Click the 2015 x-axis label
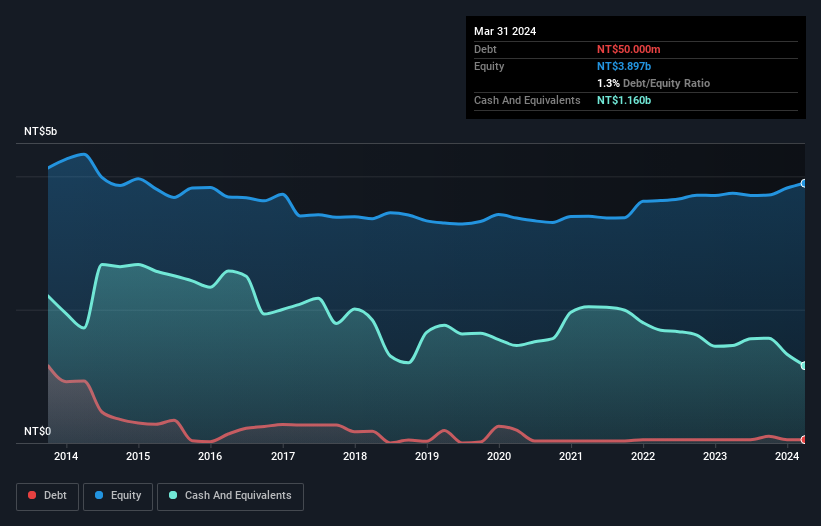 tap(138, 456)
